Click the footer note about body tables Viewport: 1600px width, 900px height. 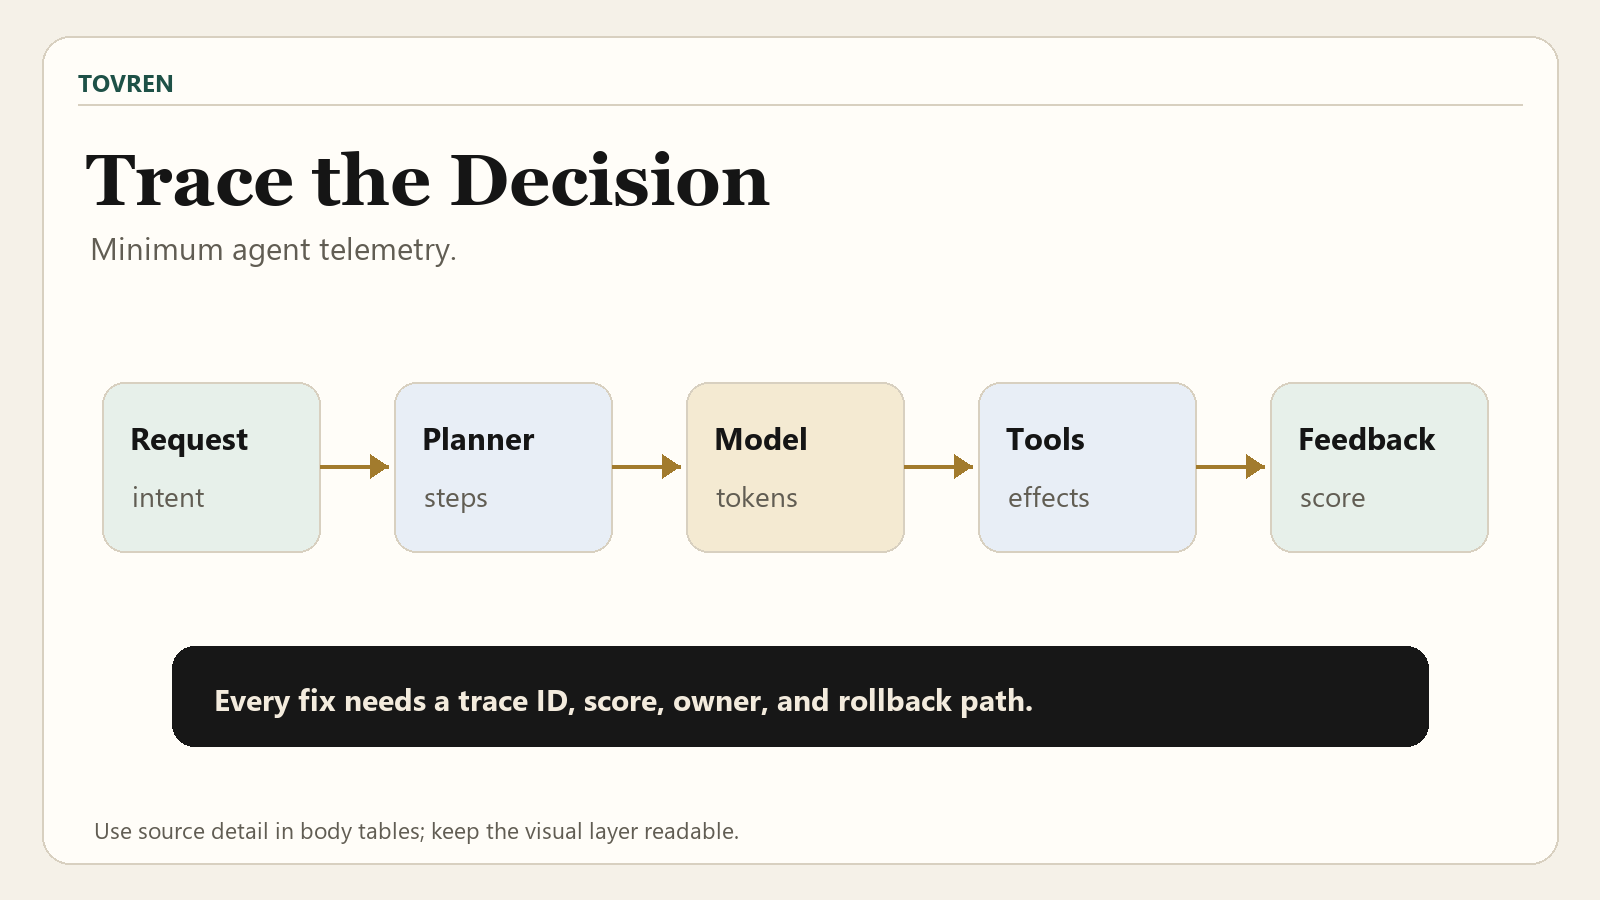pos(416,831)
